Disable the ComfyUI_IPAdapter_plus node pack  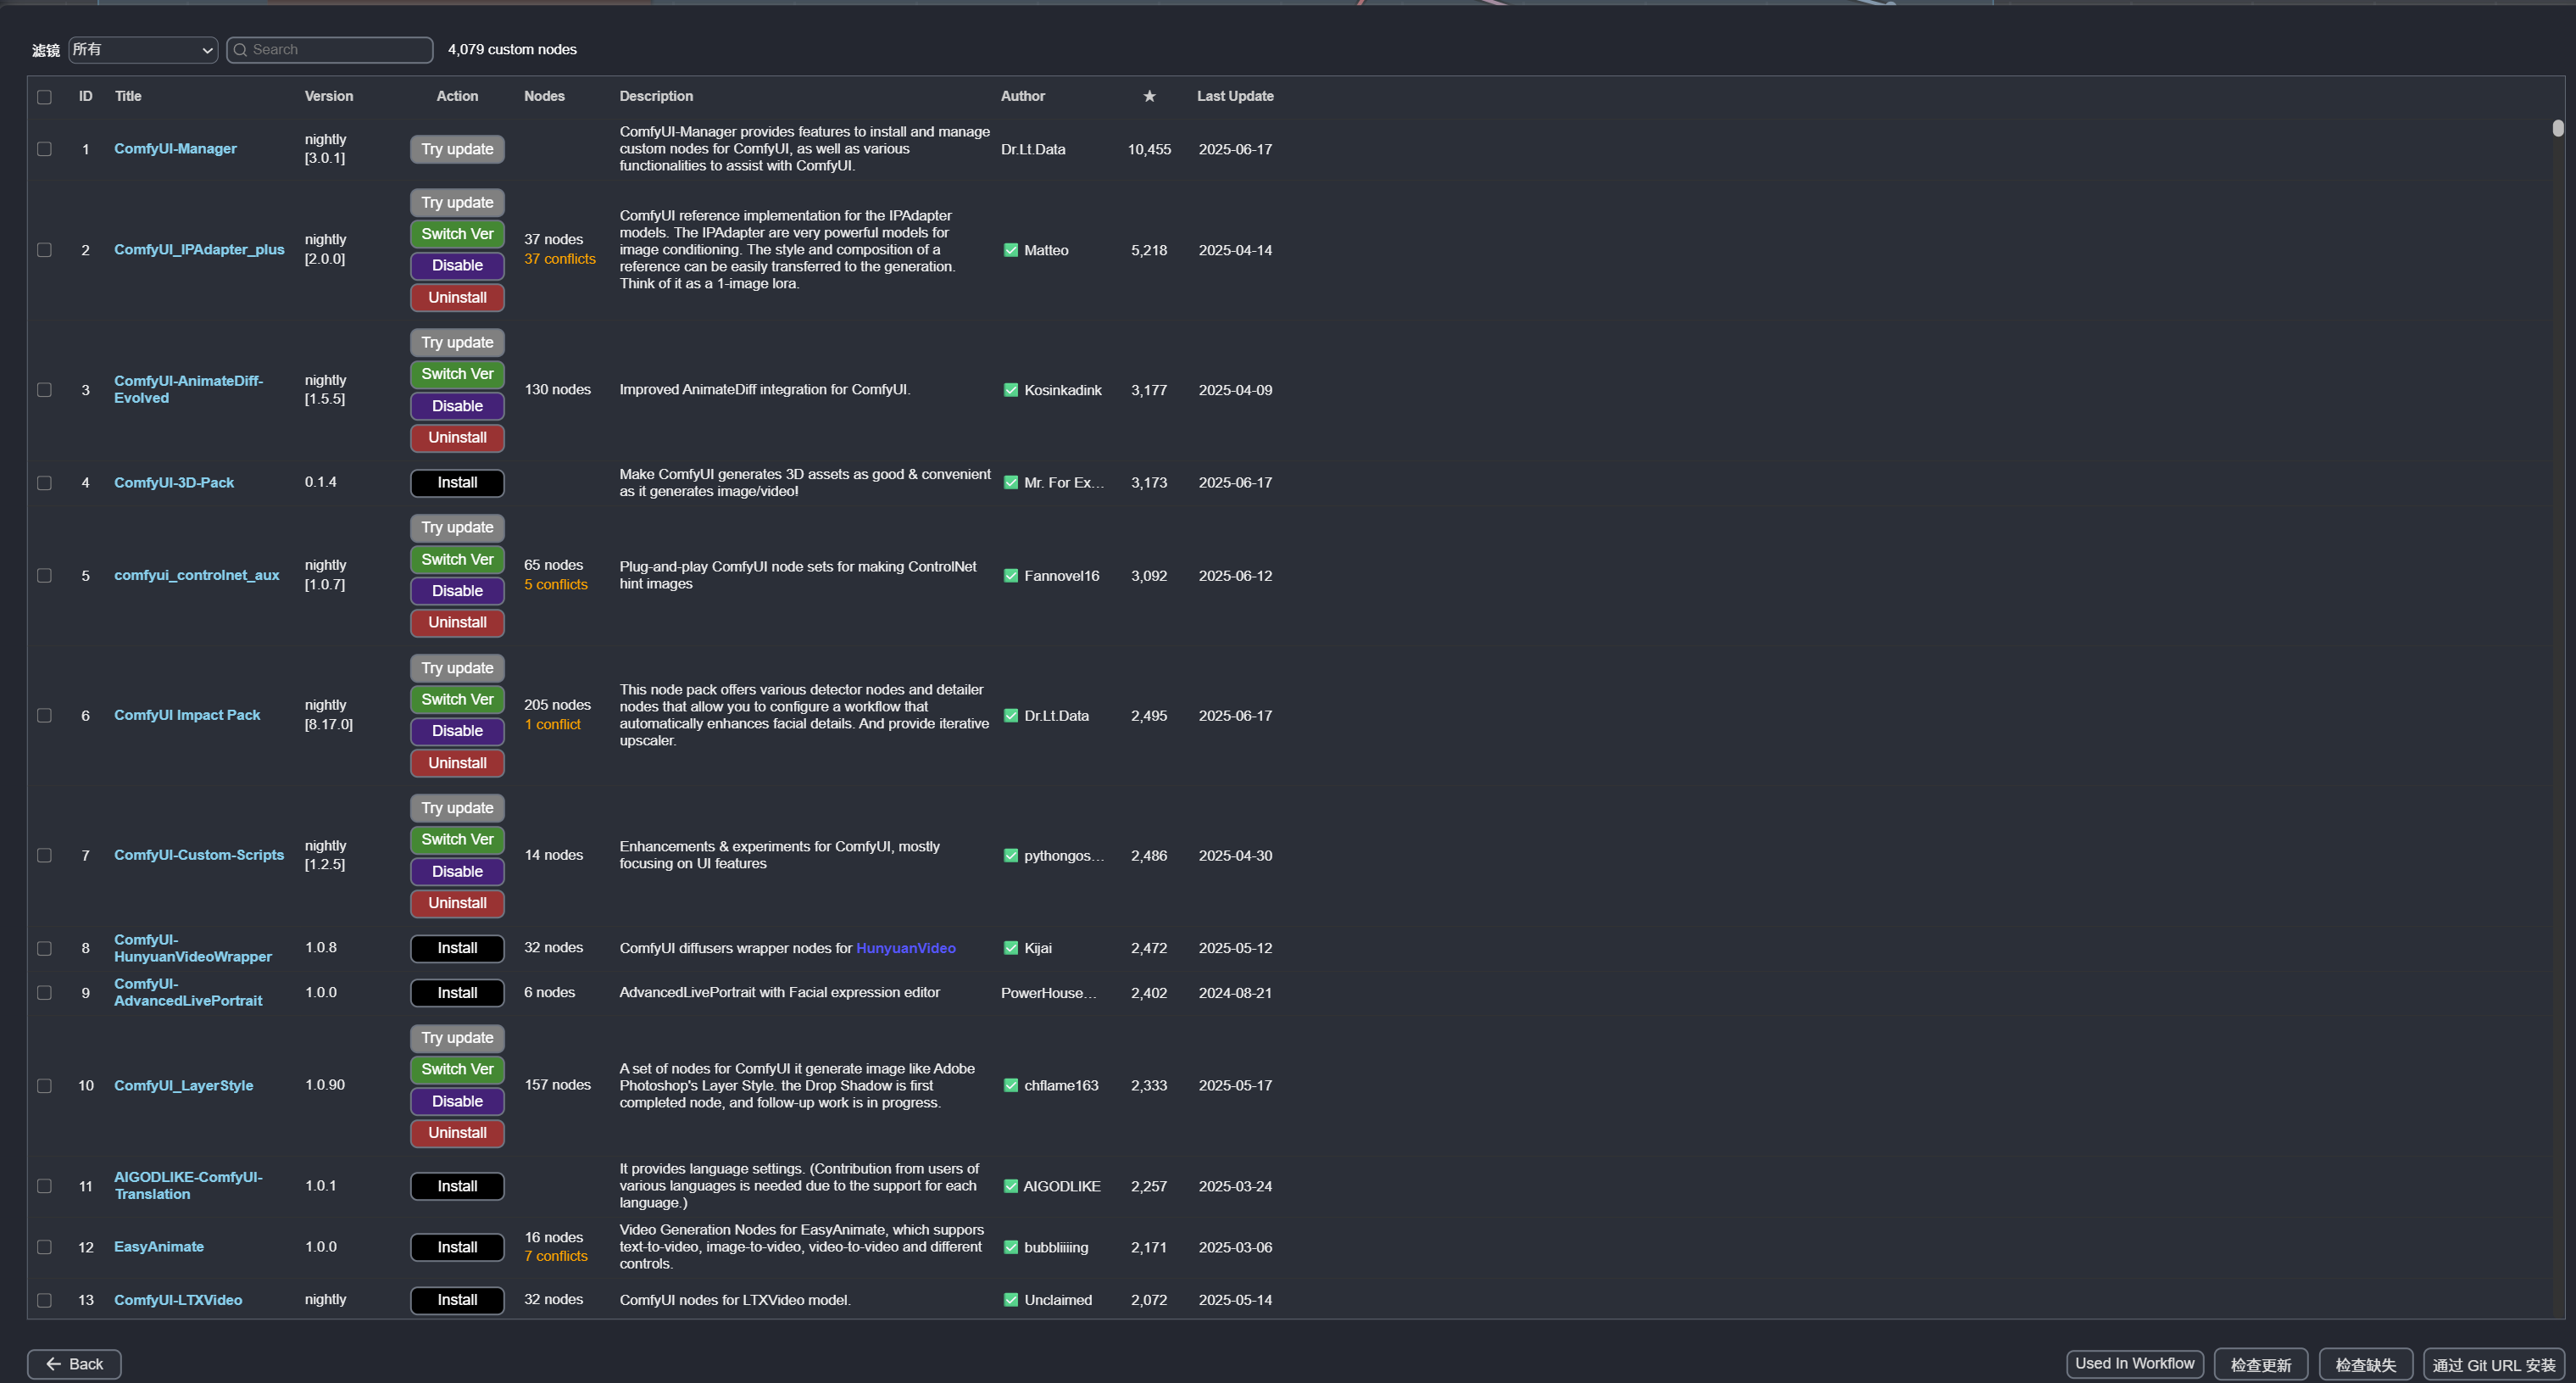pos(457,266)
